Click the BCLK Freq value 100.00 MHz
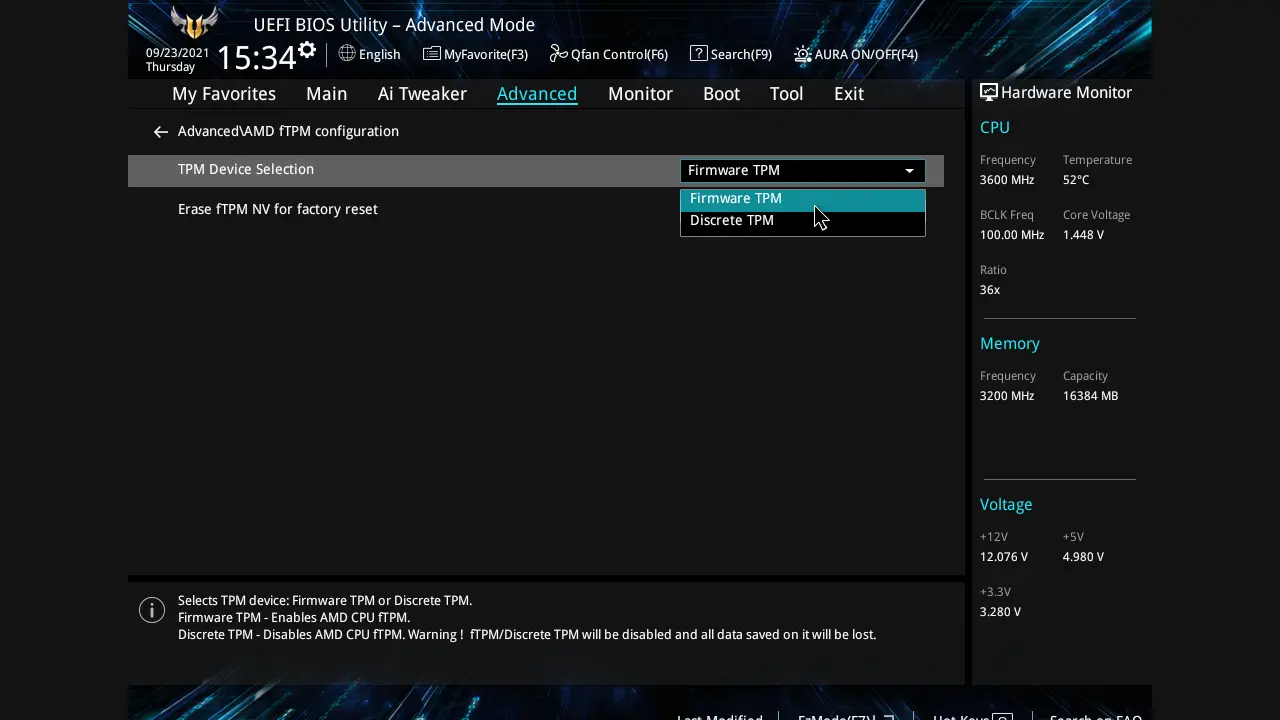The image size is (1280, 720). point(1012,235)
